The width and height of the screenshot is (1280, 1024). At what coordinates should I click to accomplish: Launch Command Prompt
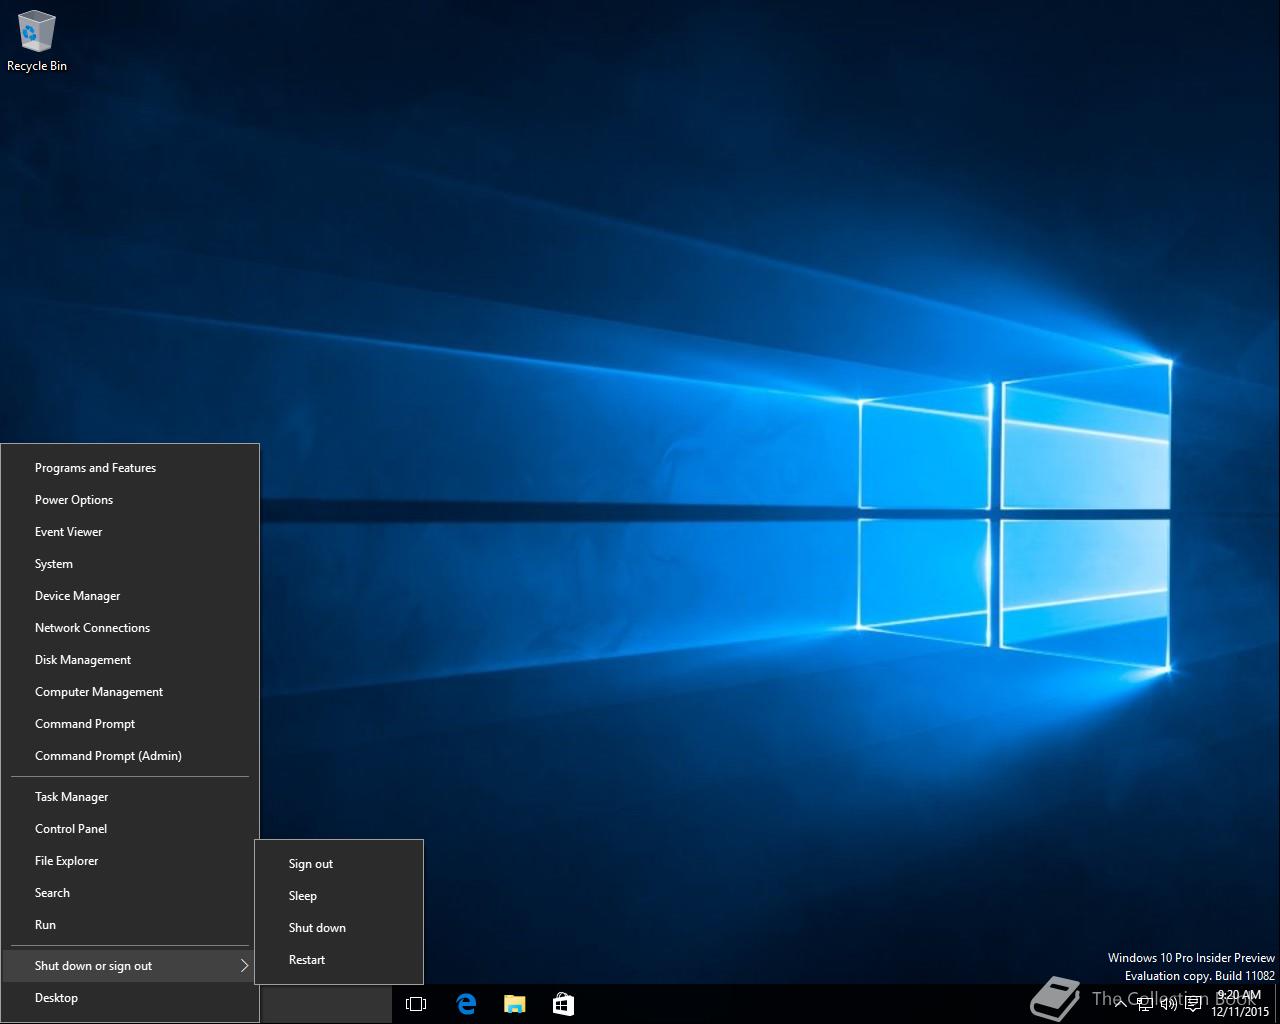(x=130, y=724)
